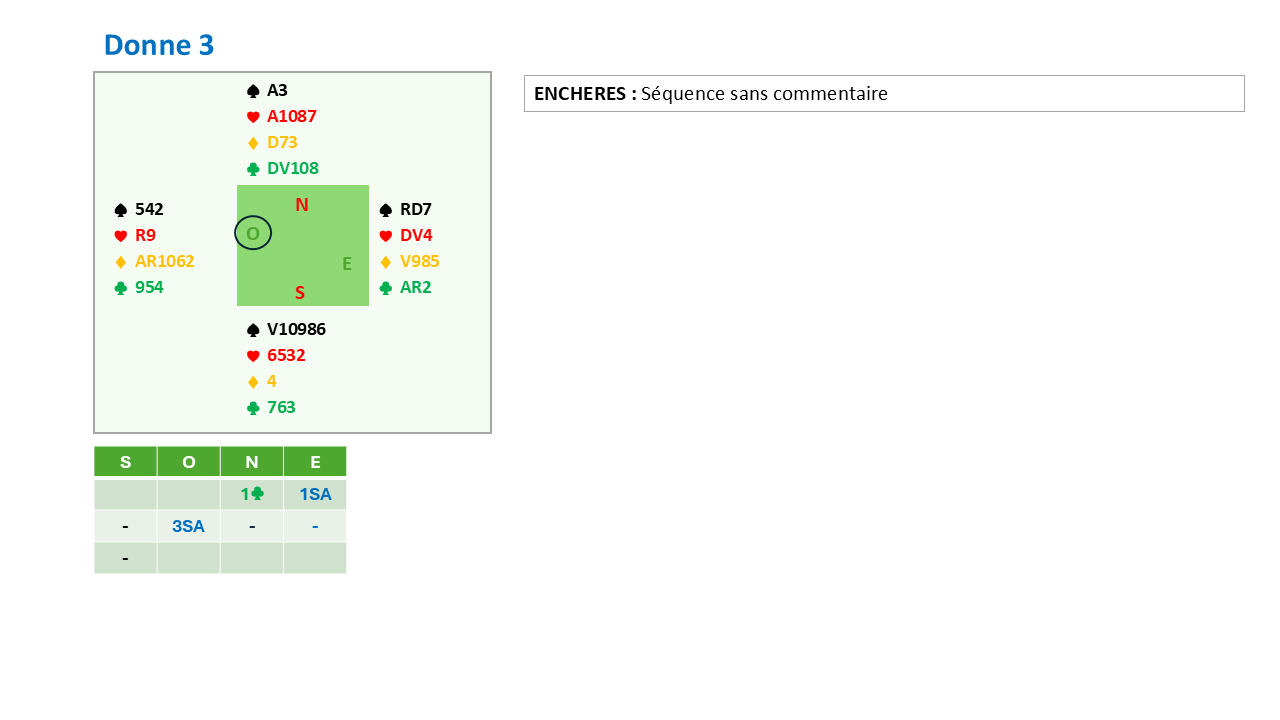Image resolution: width=1280 pixels, height=720 pixels.
Task: Click the heart symbol next to A1087
Action: 253,117
